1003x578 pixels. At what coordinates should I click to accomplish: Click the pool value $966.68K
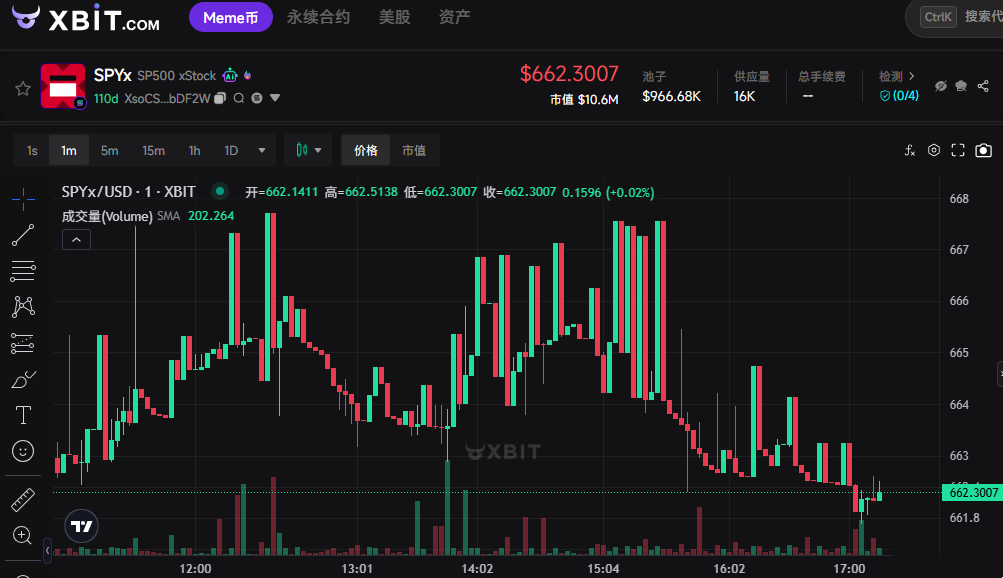pos(672,96)
